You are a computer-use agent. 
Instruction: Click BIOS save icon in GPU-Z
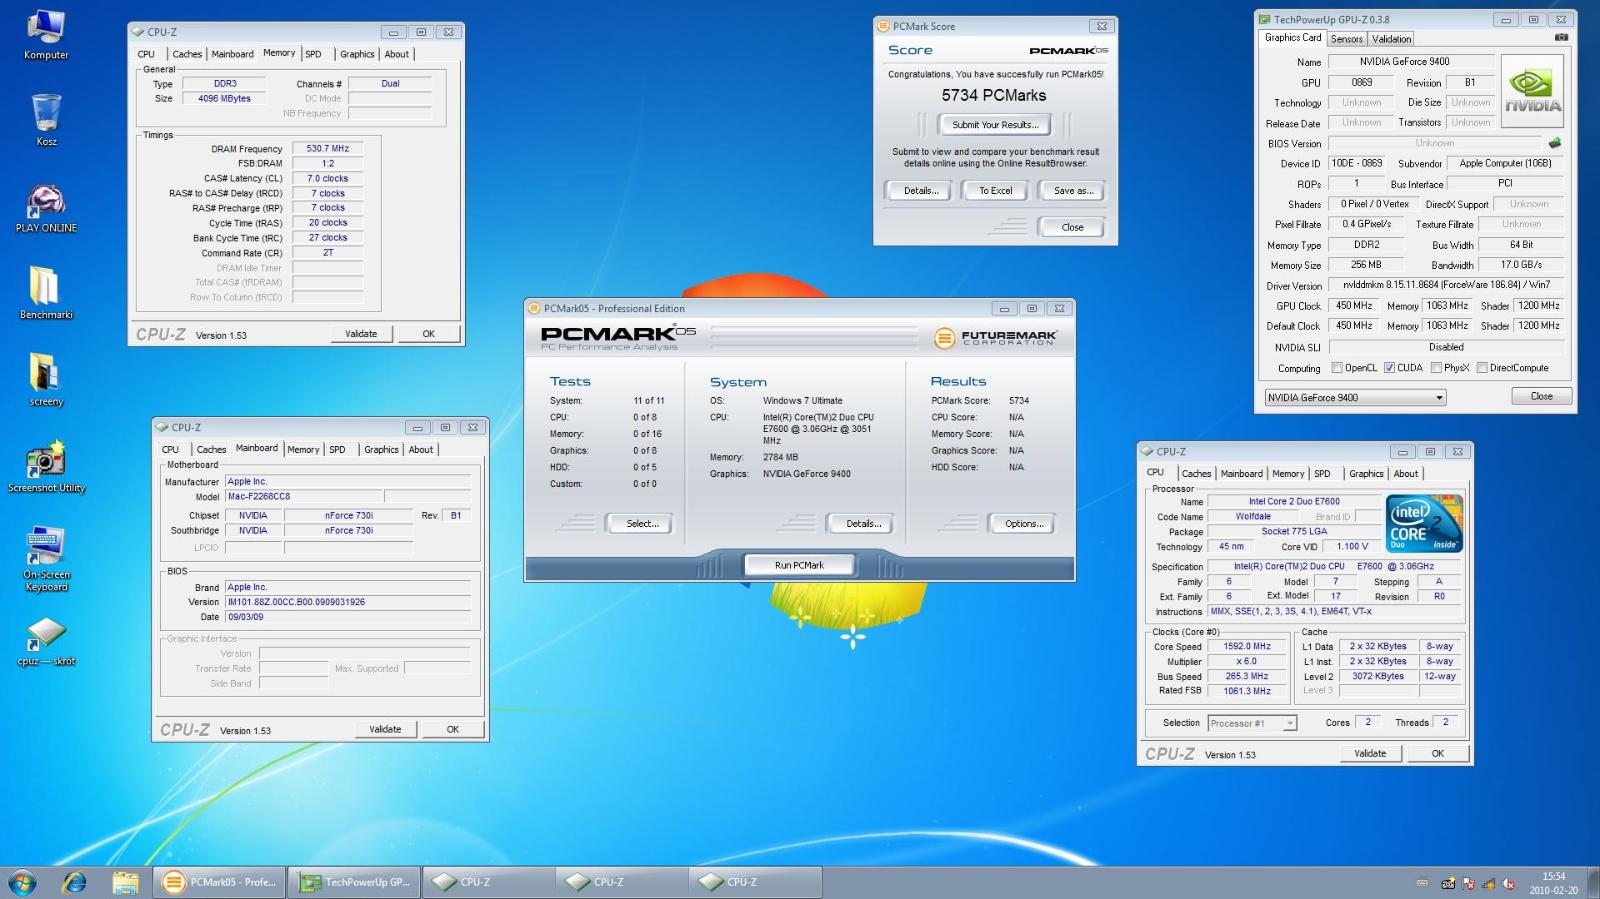[1555, 143]
